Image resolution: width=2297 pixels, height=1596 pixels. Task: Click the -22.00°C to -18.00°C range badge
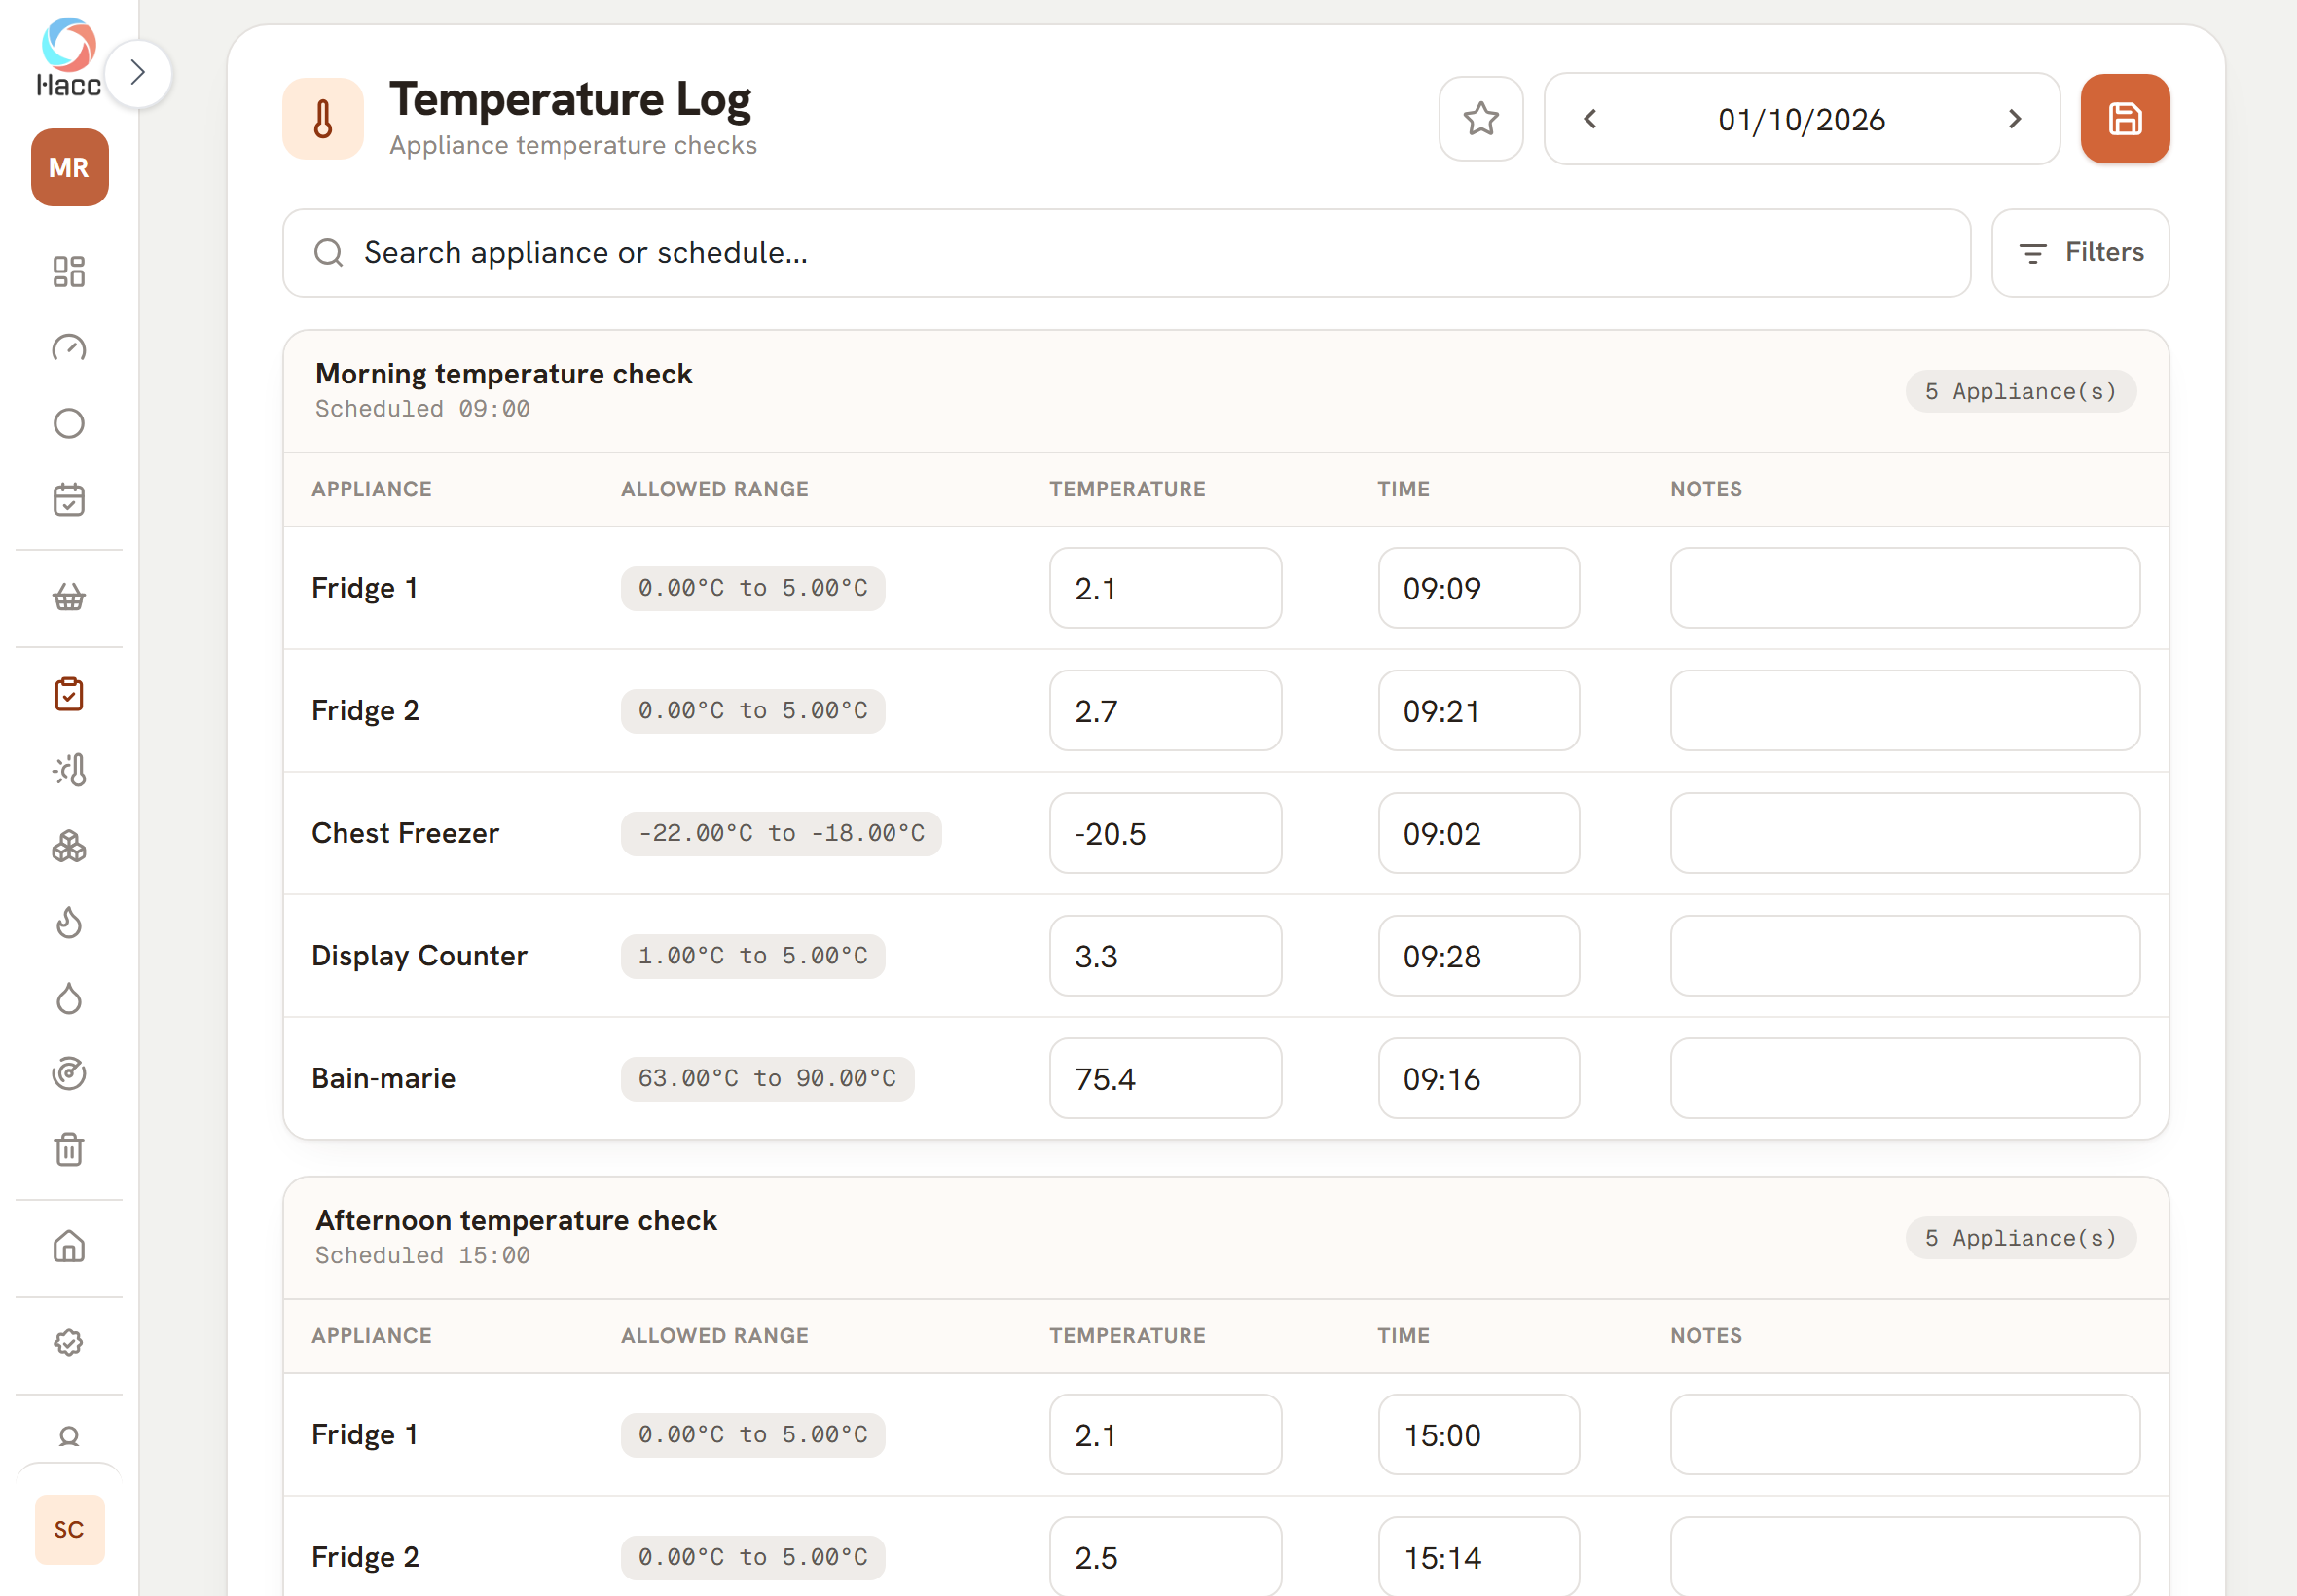click(x=781, y=833)
